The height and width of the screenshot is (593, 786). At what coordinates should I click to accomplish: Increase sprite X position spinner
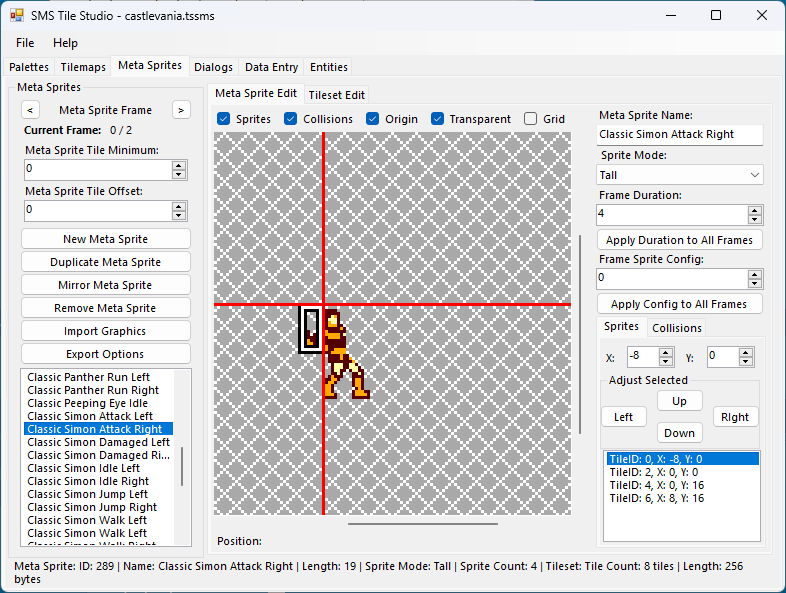click(666, 353)
